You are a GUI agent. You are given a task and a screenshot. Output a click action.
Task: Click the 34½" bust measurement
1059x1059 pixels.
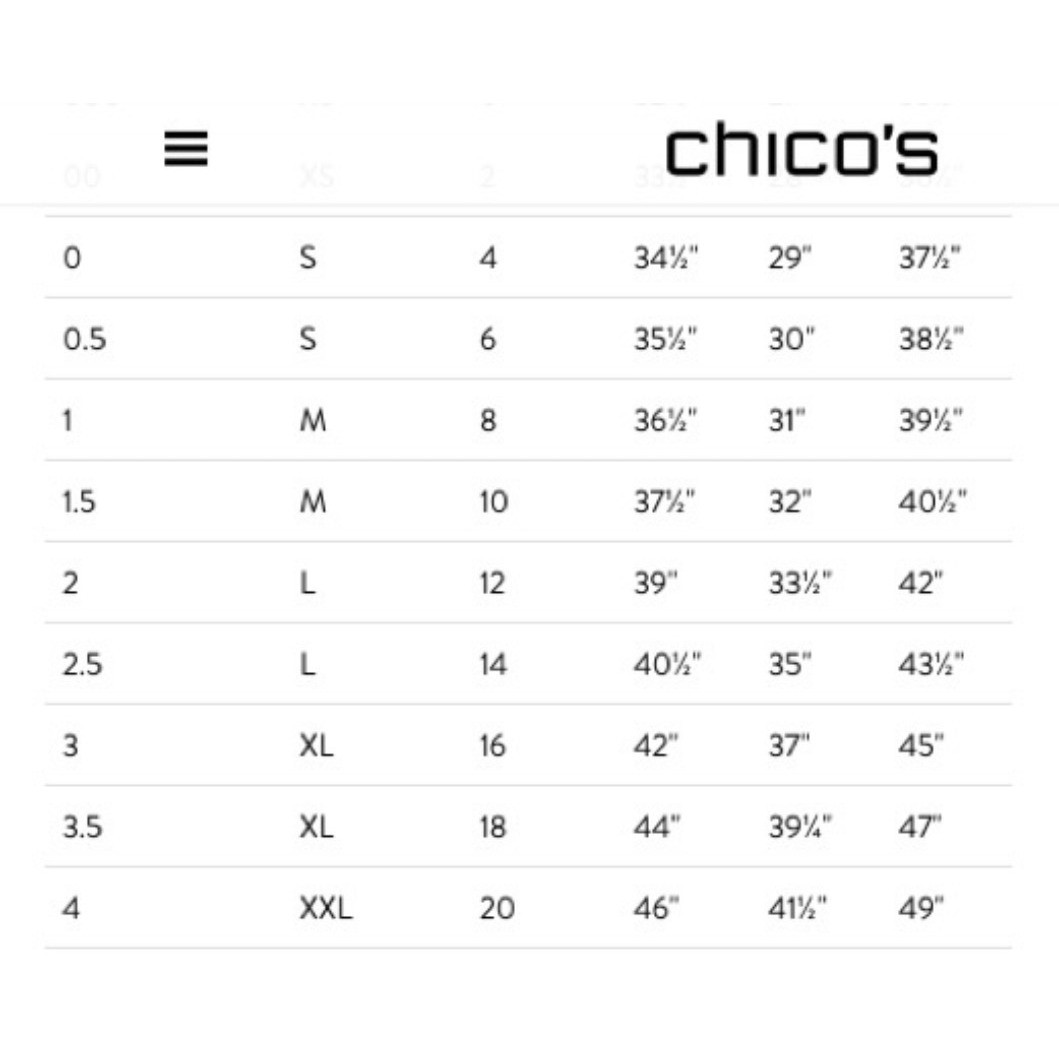[x=666, y=257]
